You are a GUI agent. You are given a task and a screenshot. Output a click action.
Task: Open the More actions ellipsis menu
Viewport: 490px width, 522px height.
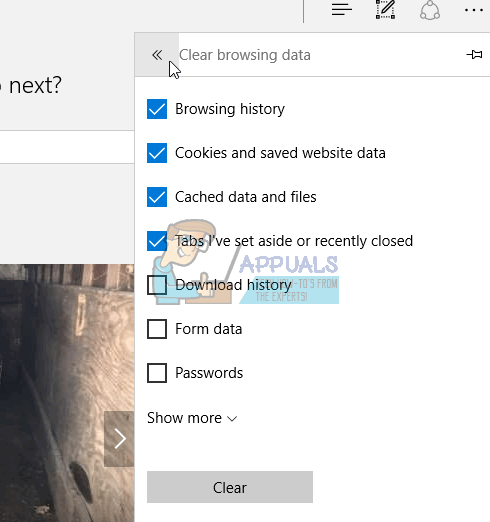(x=474, y=10)
